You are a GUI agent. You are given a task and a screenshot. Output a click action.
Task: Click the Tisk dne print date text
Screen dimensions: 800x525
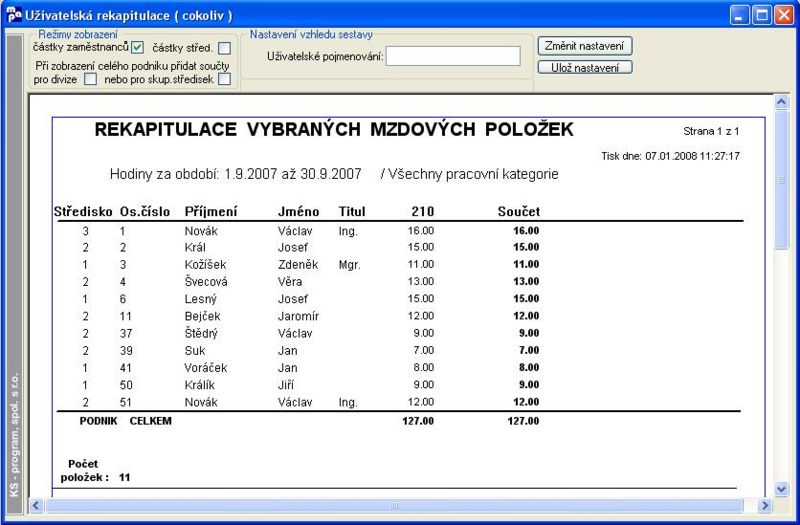pyautogui.click(x=670, y=156)
